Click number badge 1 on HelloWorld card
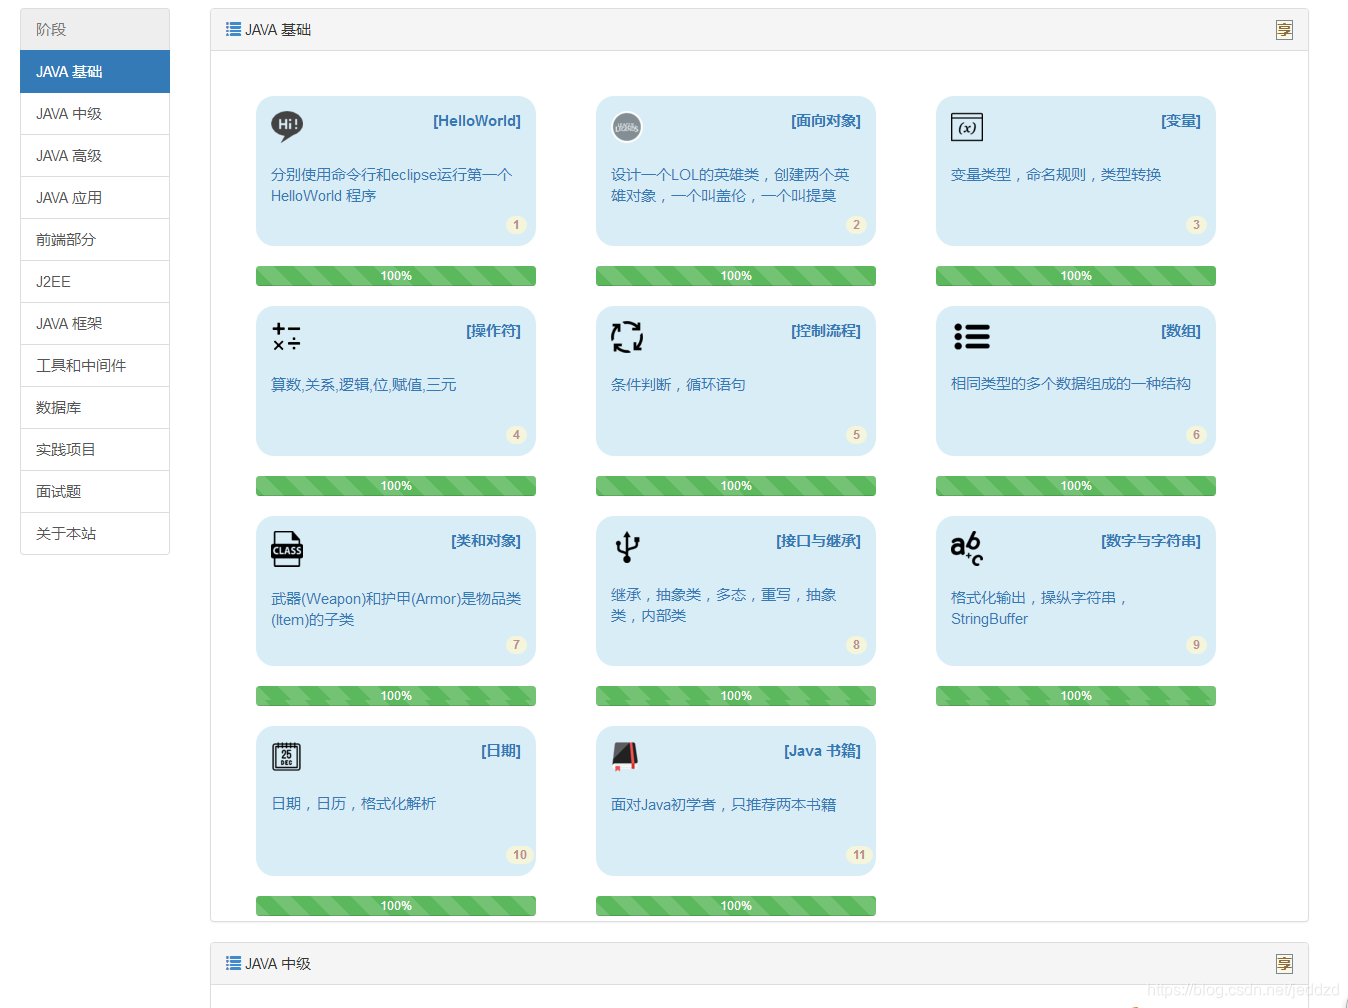The height and width of the screenshot is (1008, 1348). (x=516, y=225)
